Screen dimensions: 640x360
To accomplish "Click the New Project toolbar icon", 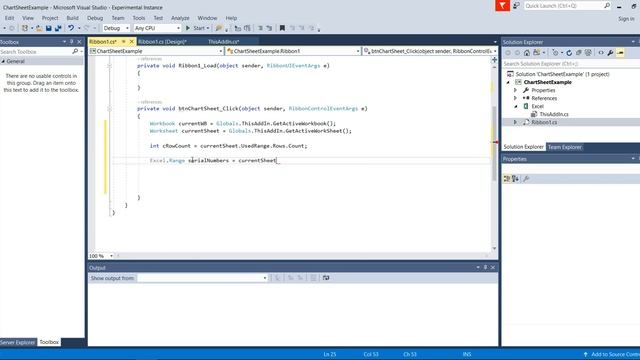I will coord(25,28).
